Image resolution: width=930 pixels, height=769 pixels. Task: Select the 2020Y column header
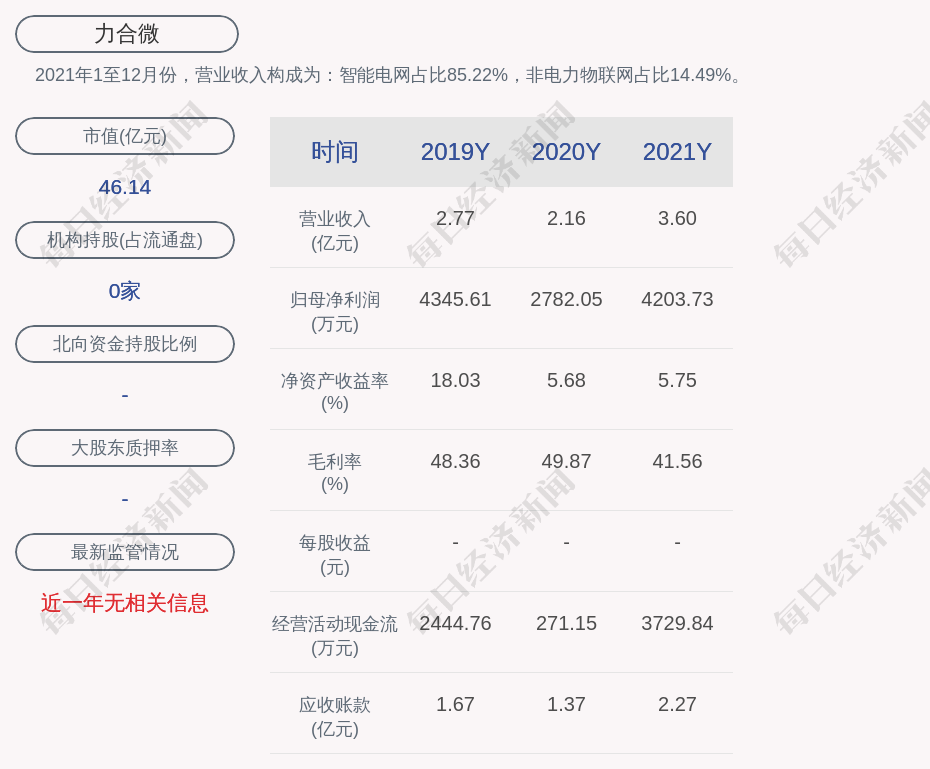(x=566, y=152)
